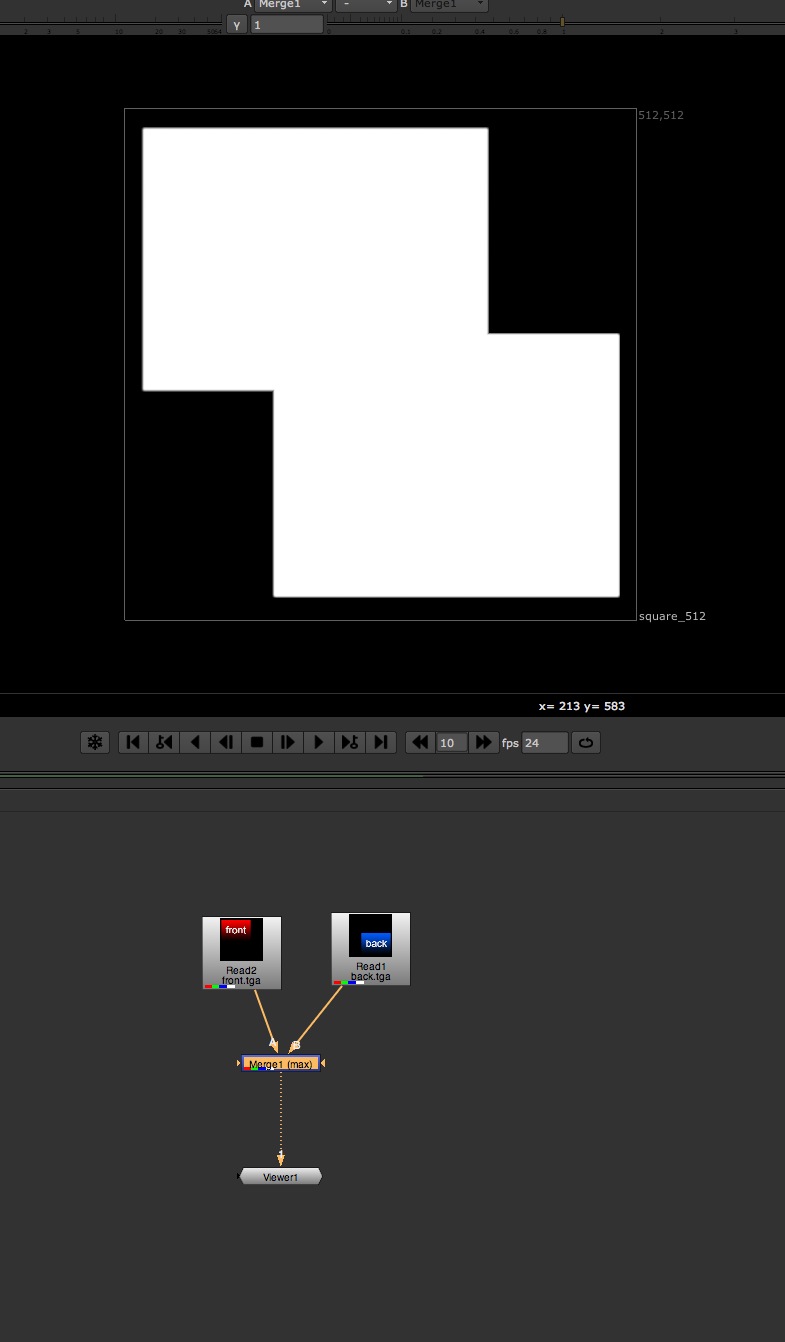The image size is (785, 1342).
Task: Toggle the Y gamma button
Action: click(237, 24)
